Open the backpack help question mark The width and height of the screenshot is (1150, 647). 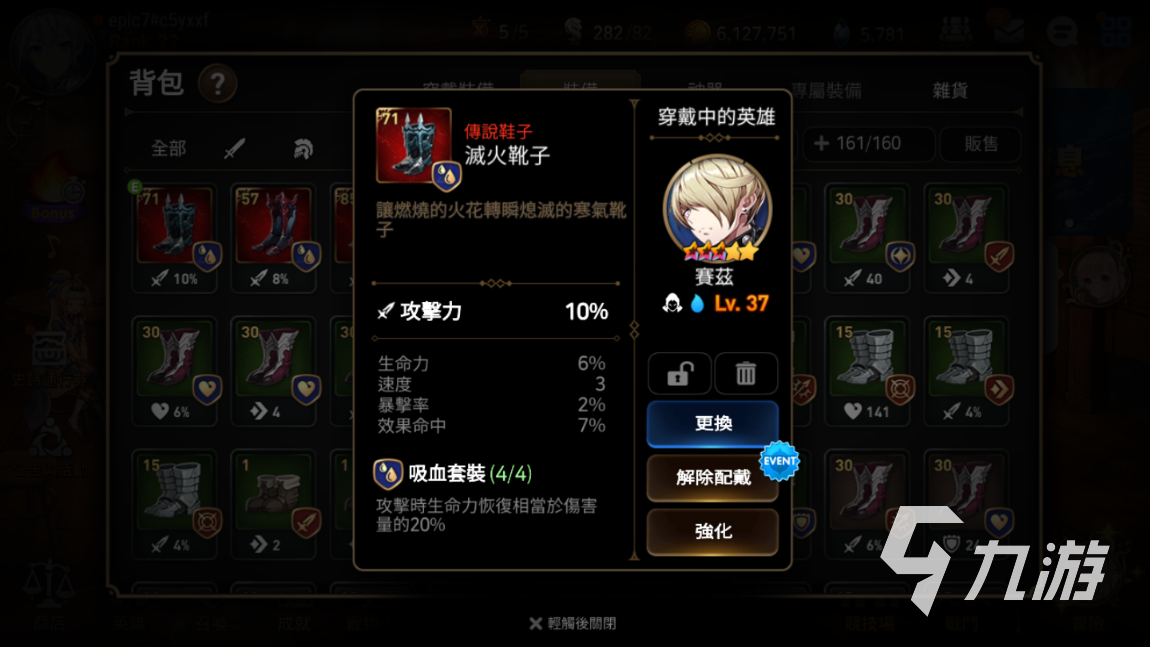click(x=217, y=84)
